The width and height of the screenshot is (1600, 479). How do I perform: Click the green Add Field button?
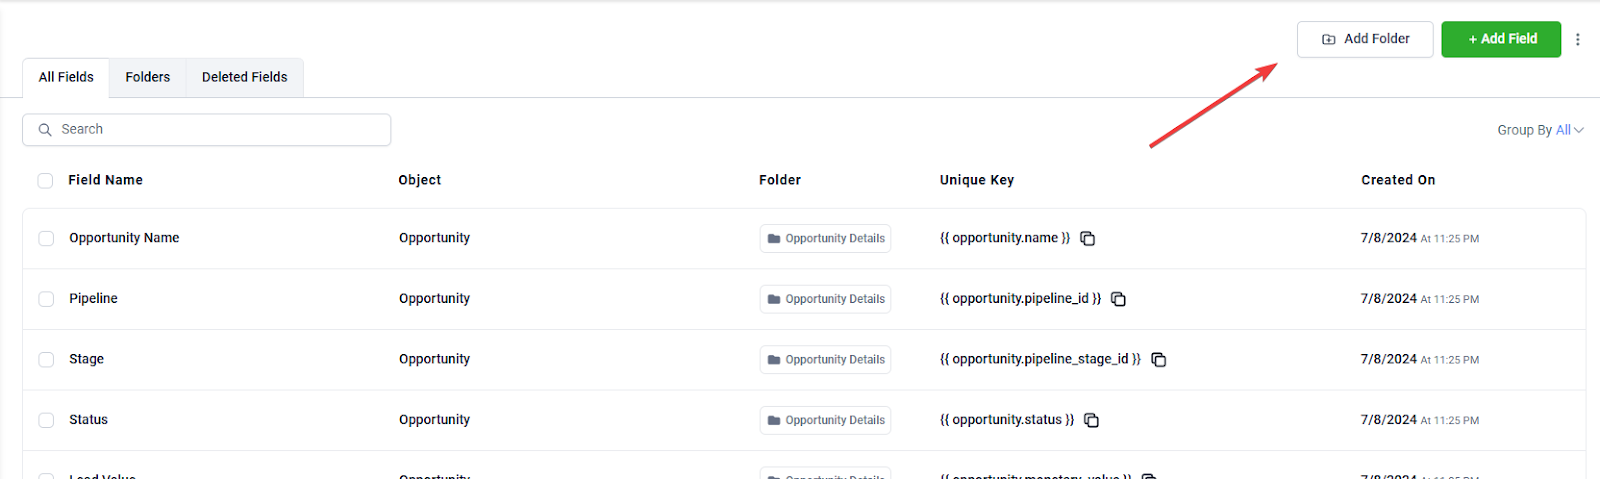tap(1501, 39)
